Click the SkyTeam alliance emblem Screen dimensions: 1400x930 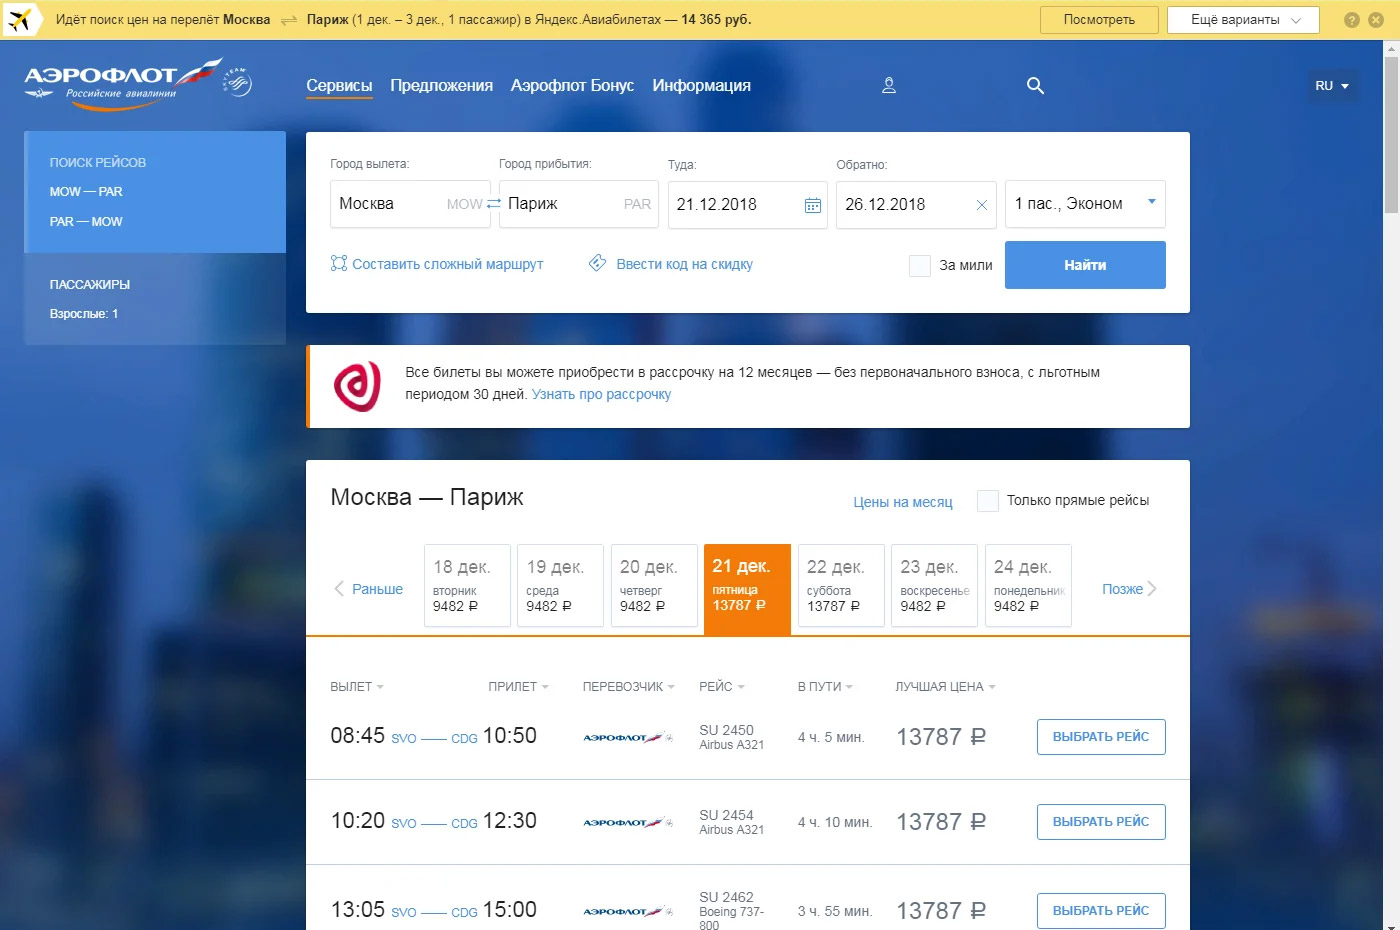pyautogui.click(x=238, y=82)
